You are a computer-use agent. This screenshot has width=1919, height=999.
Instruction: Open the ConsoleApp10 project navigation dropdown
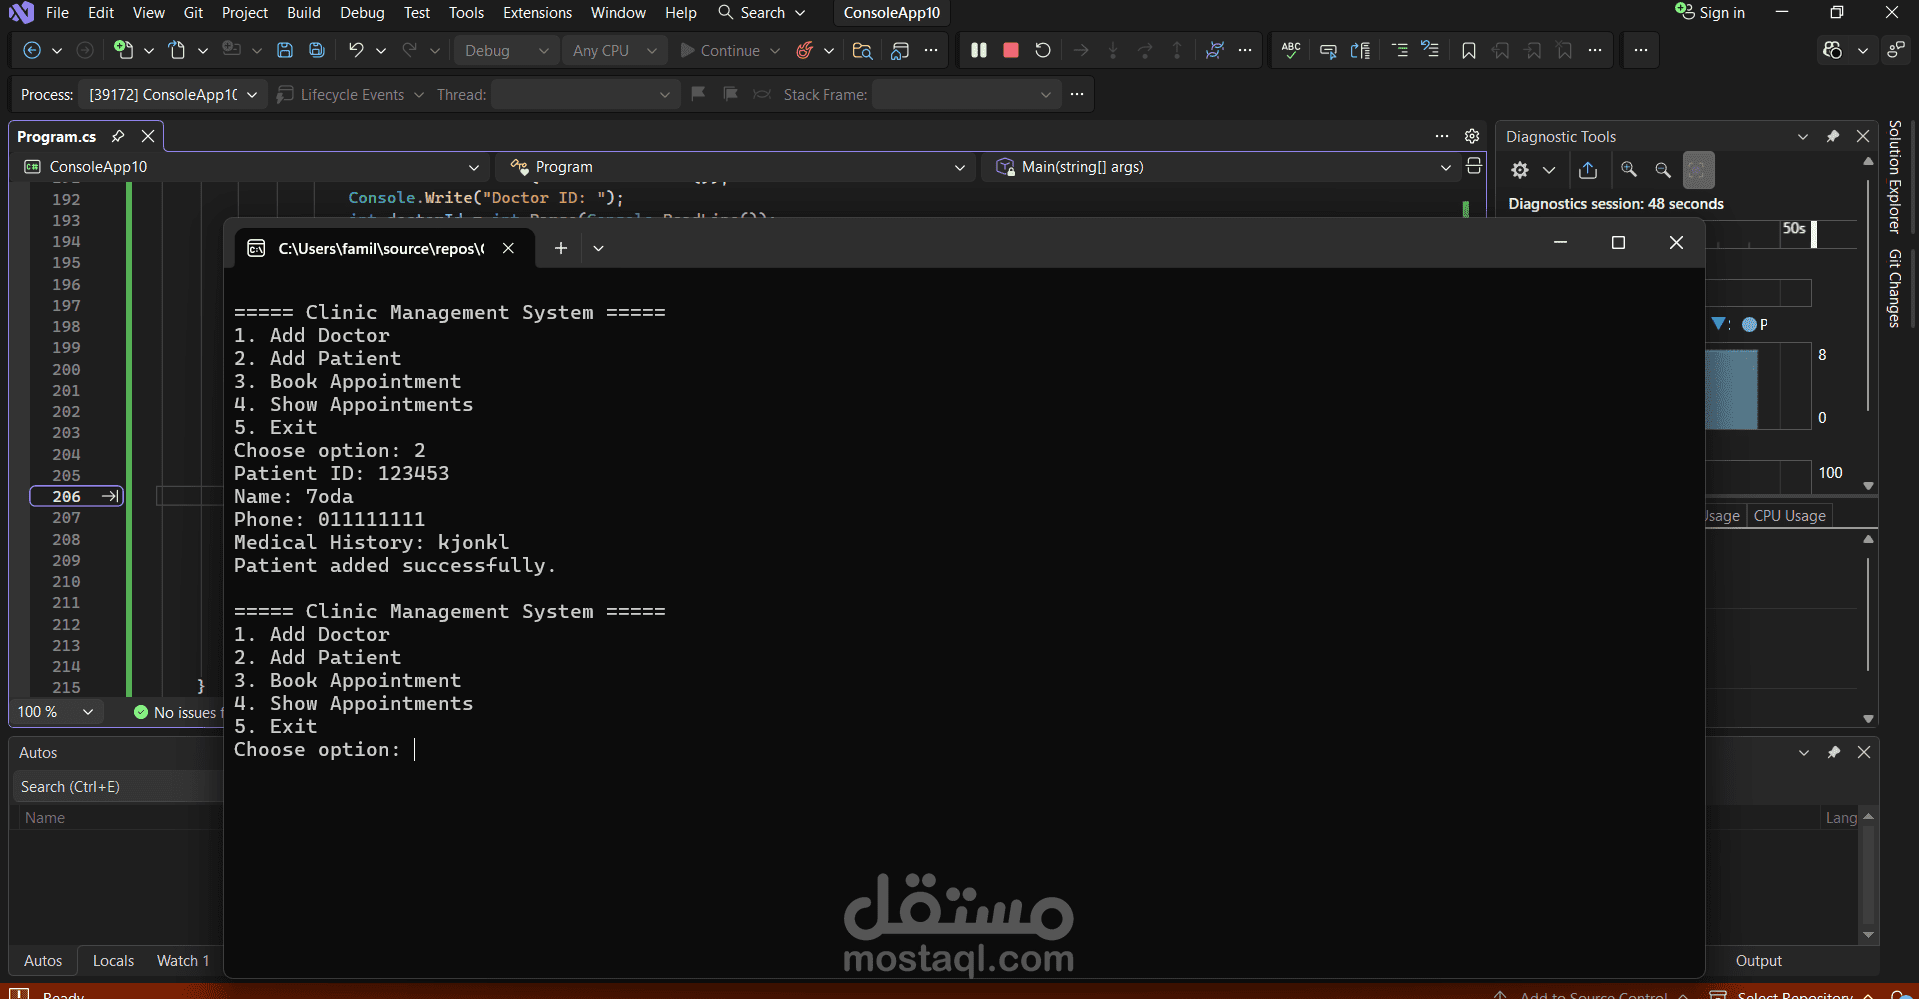[x=251, y=167]
